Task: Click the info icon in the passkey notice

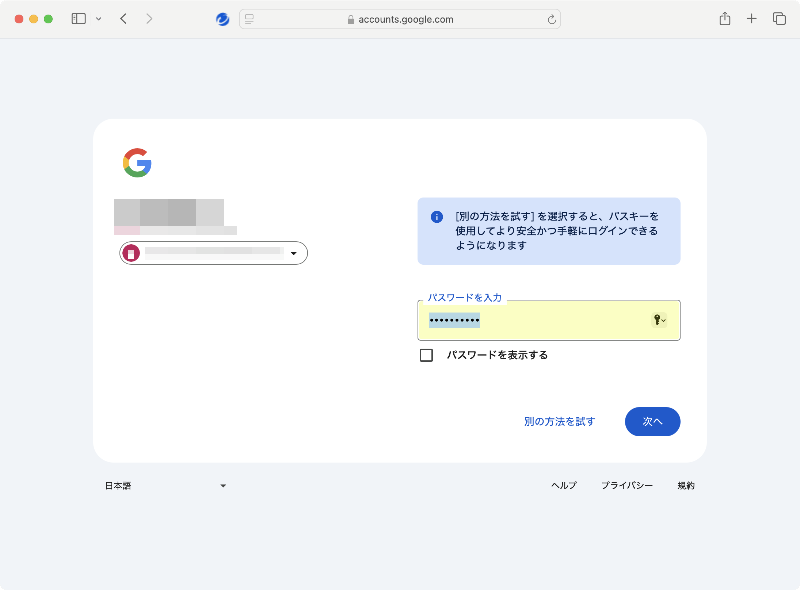Action: click(437, 217)
